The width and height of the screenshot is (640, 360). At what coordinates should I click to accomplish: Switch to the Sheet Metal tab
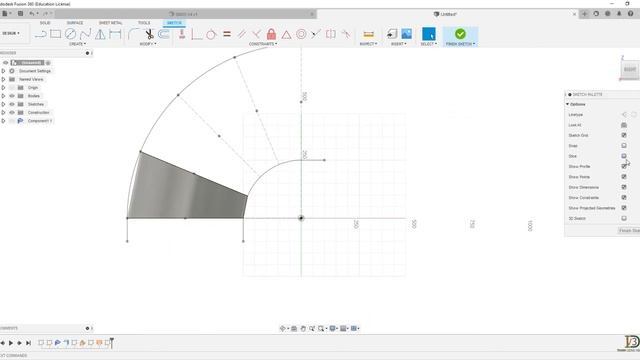click(x=110, y=23)
